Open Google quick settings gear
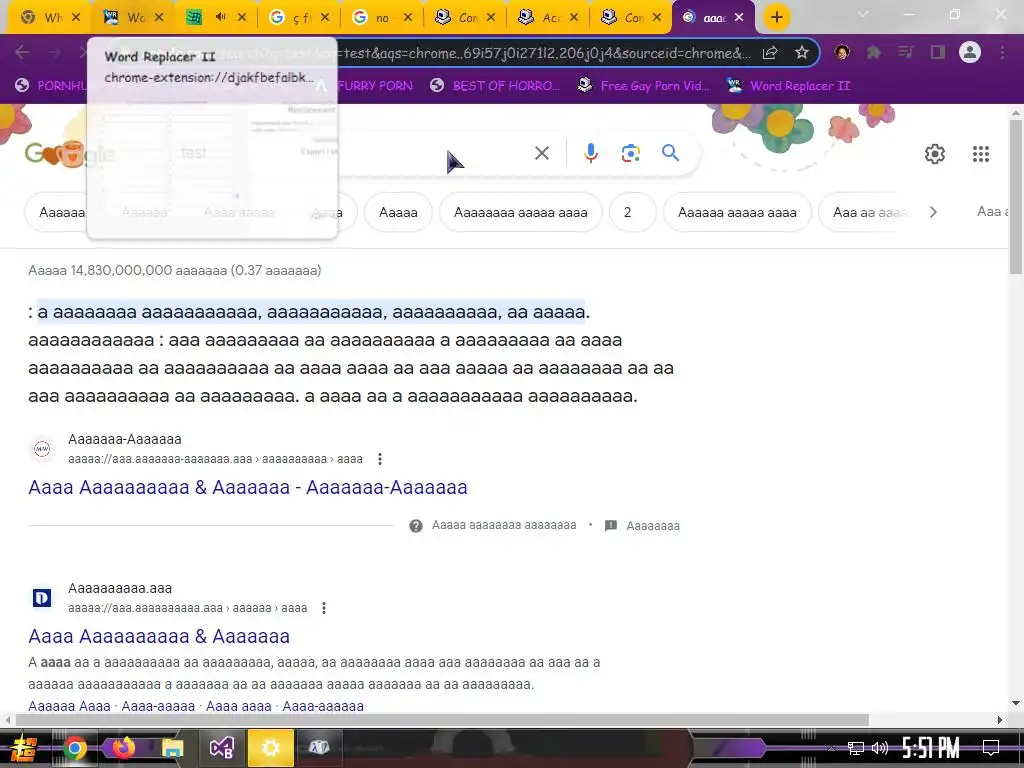Image resolution: width=1024 pixels, height=768 pixels. pos(935,154)
